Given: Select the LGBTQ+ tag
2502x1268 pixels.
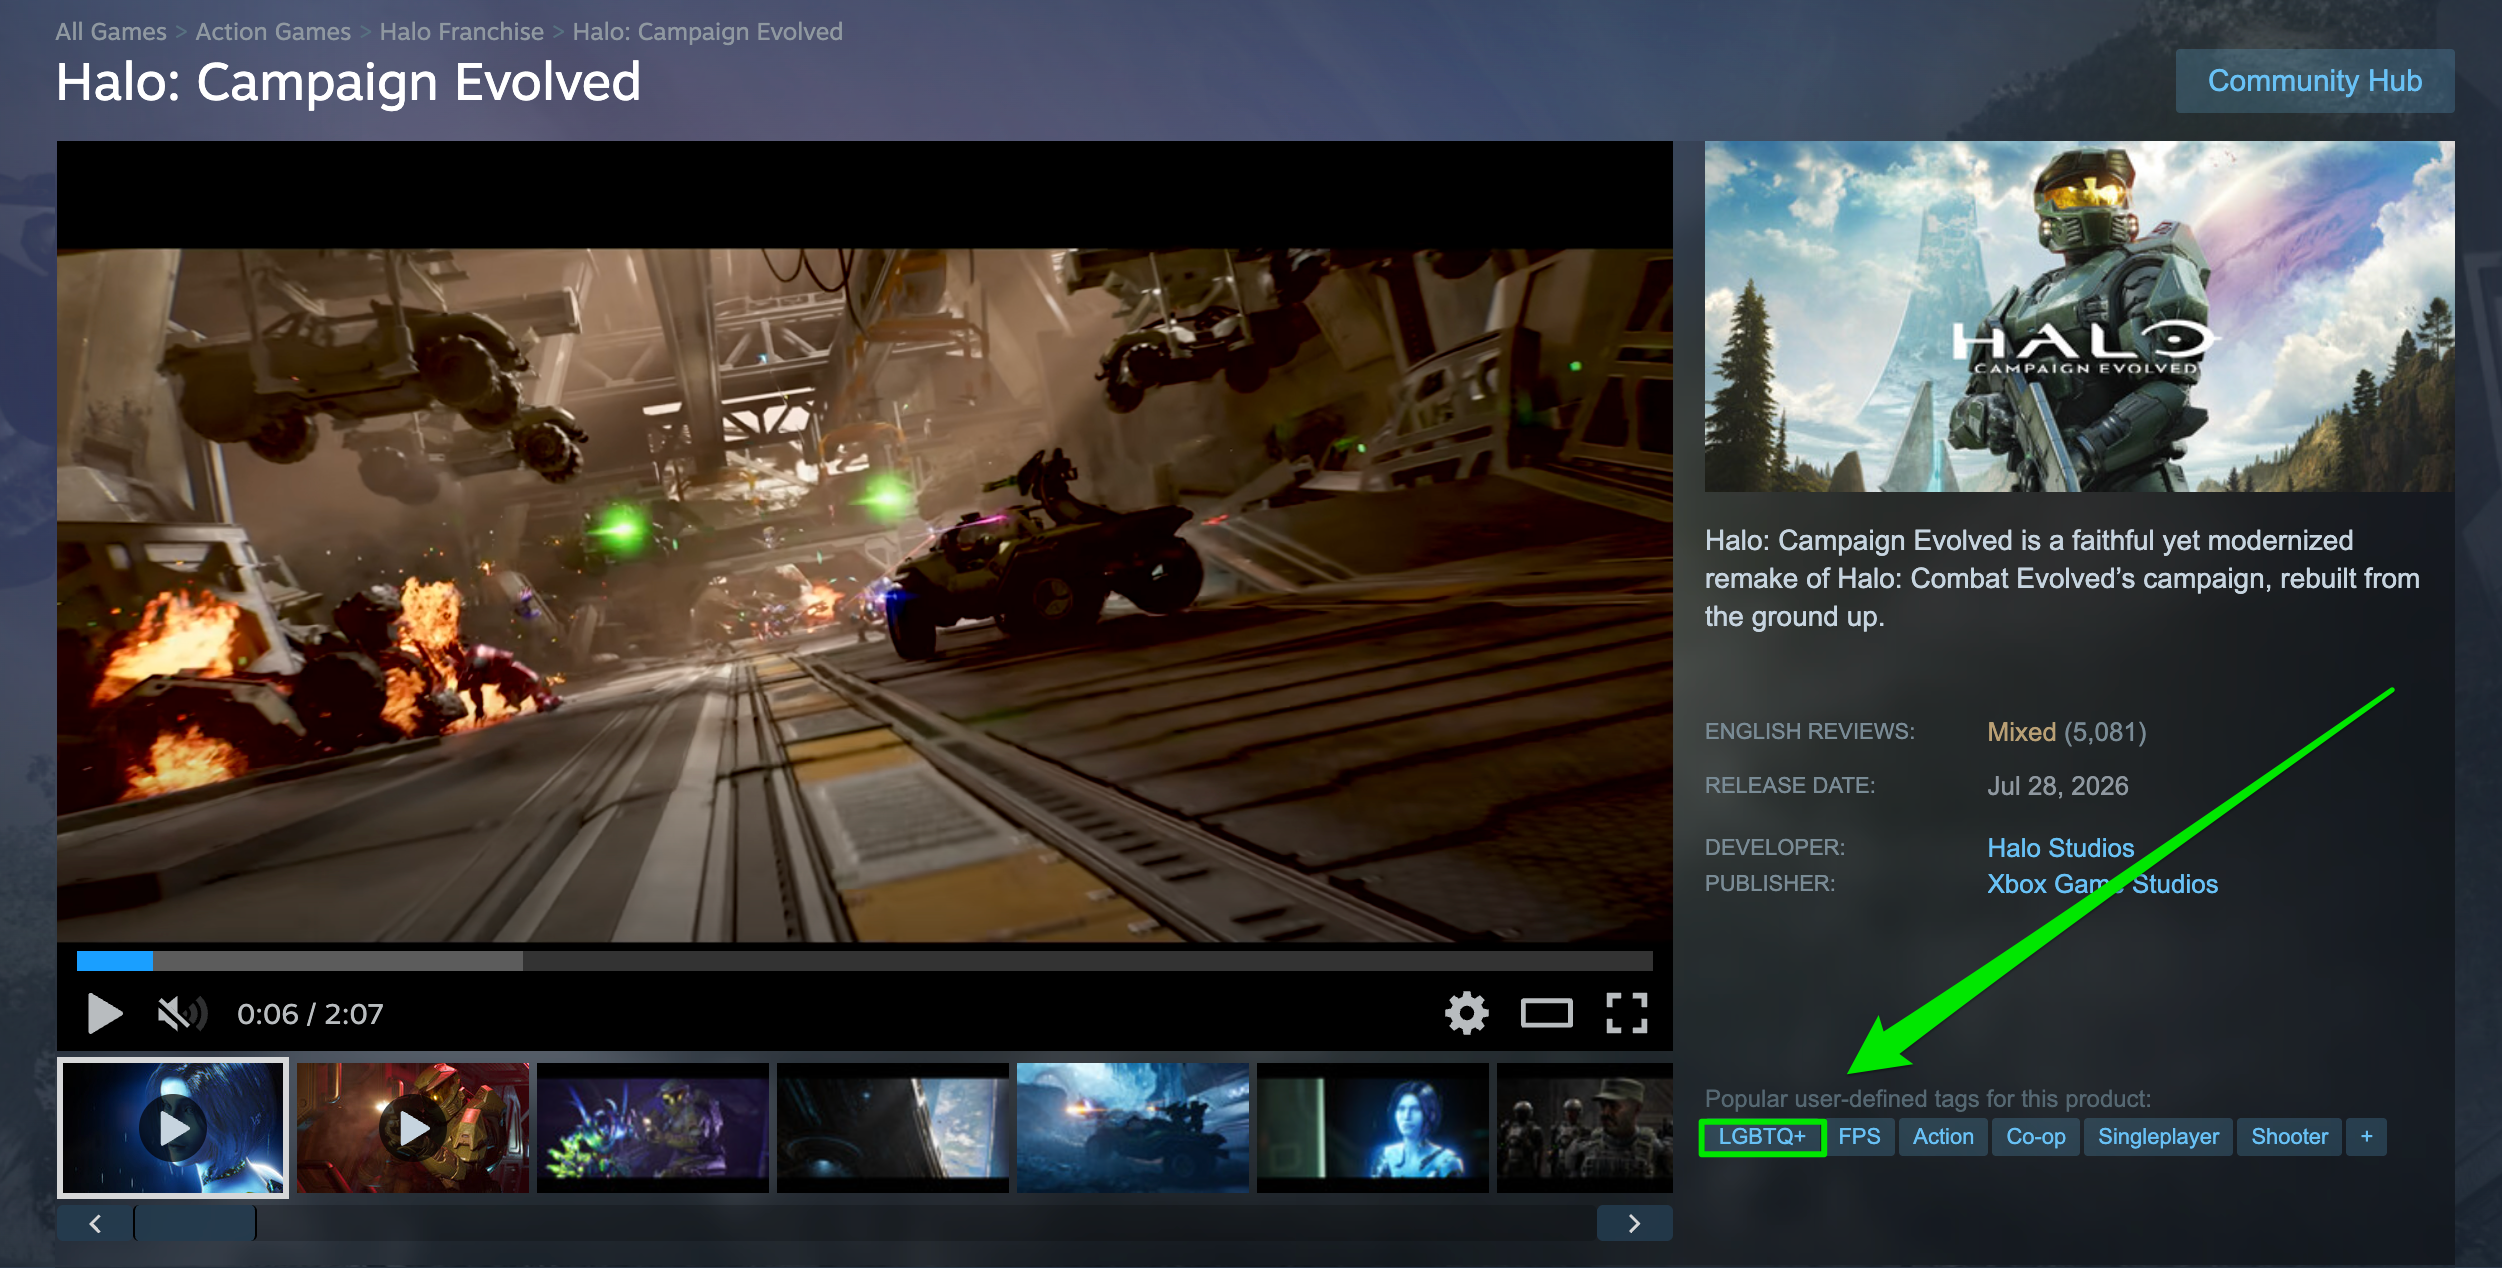Looking at the screenshot, I should (x=1762, y=1137).
